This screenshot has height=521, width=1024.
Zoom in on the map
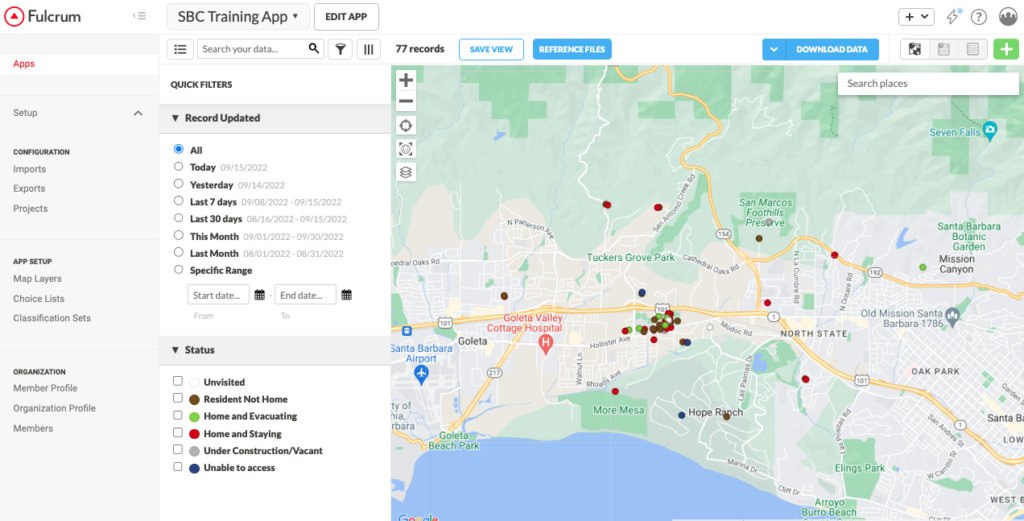pyautogui.click(x=406, y=80)
